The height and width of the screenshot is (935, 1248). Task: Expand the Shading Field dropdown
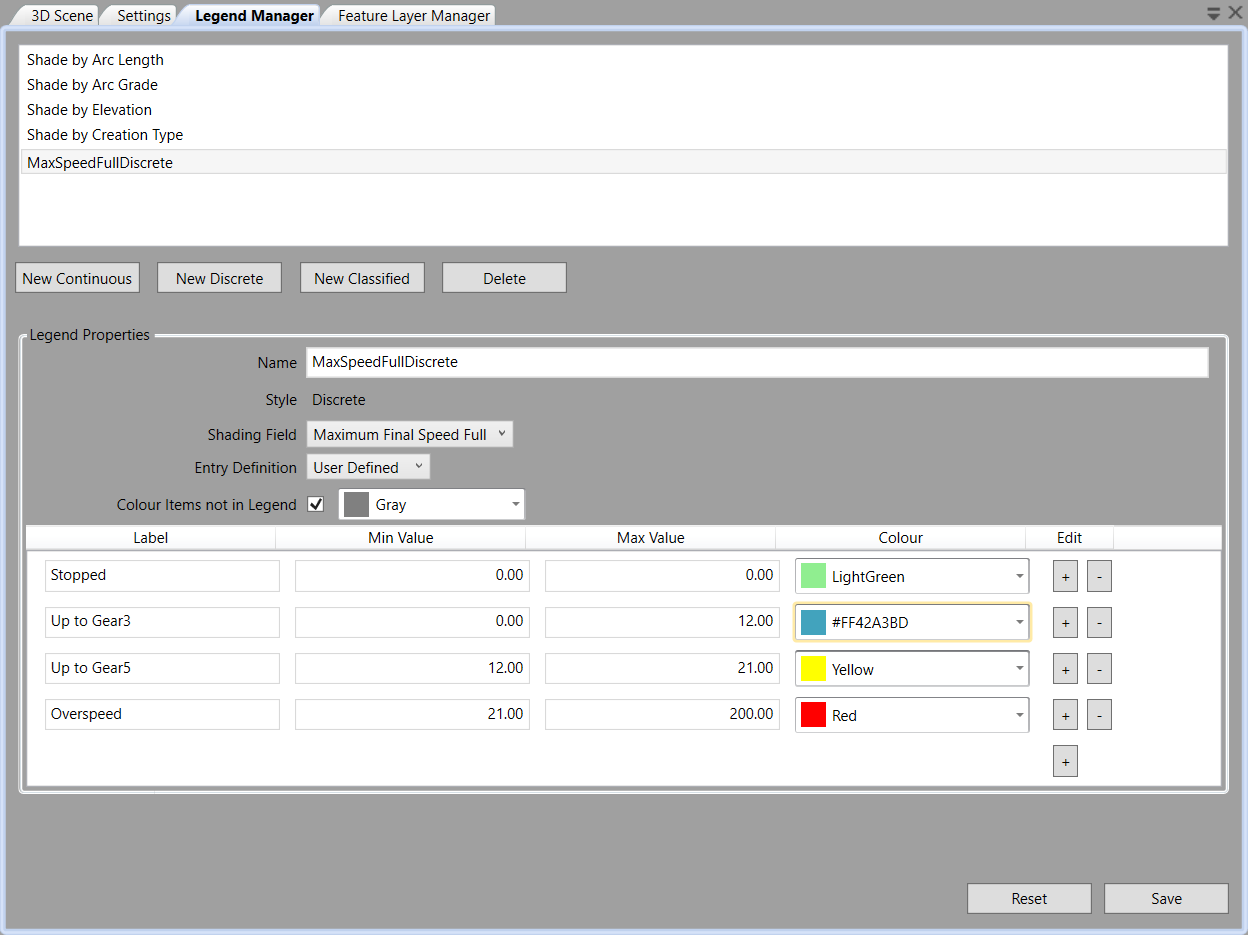coord(410,434)
